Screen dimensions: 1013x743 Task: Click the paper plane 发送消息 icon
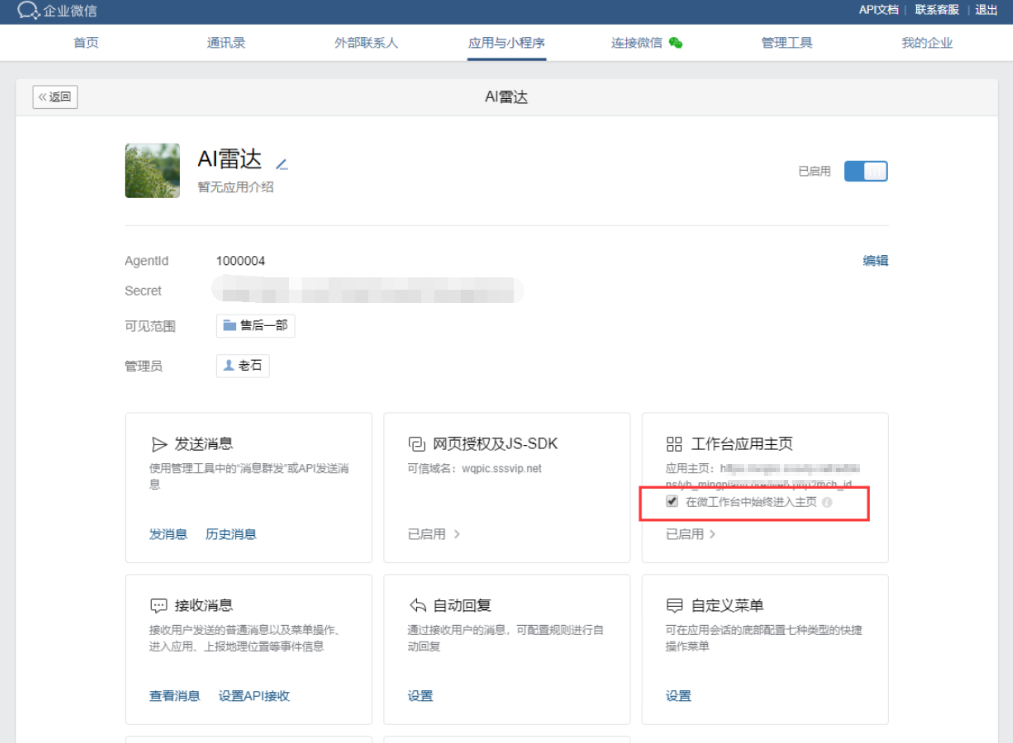[x=159, y=445]
